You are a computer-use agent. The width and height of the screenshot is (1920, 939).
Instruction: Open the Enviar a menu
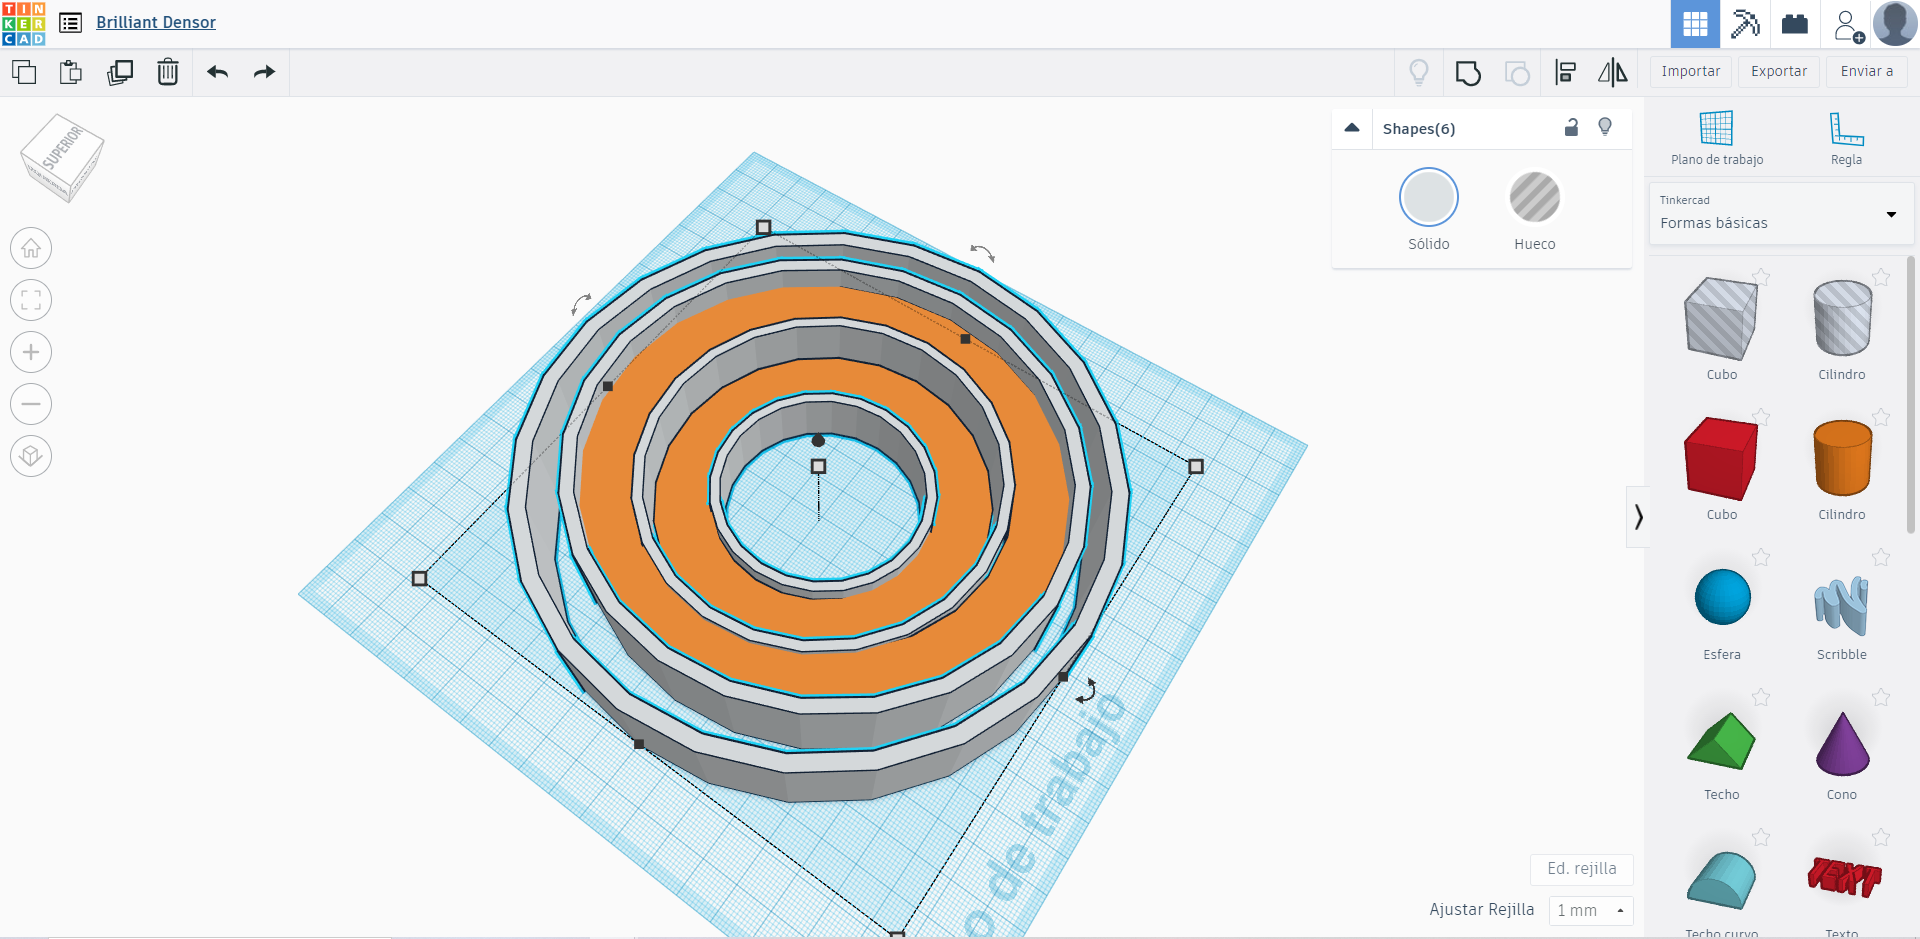[x=1867, y=72]
